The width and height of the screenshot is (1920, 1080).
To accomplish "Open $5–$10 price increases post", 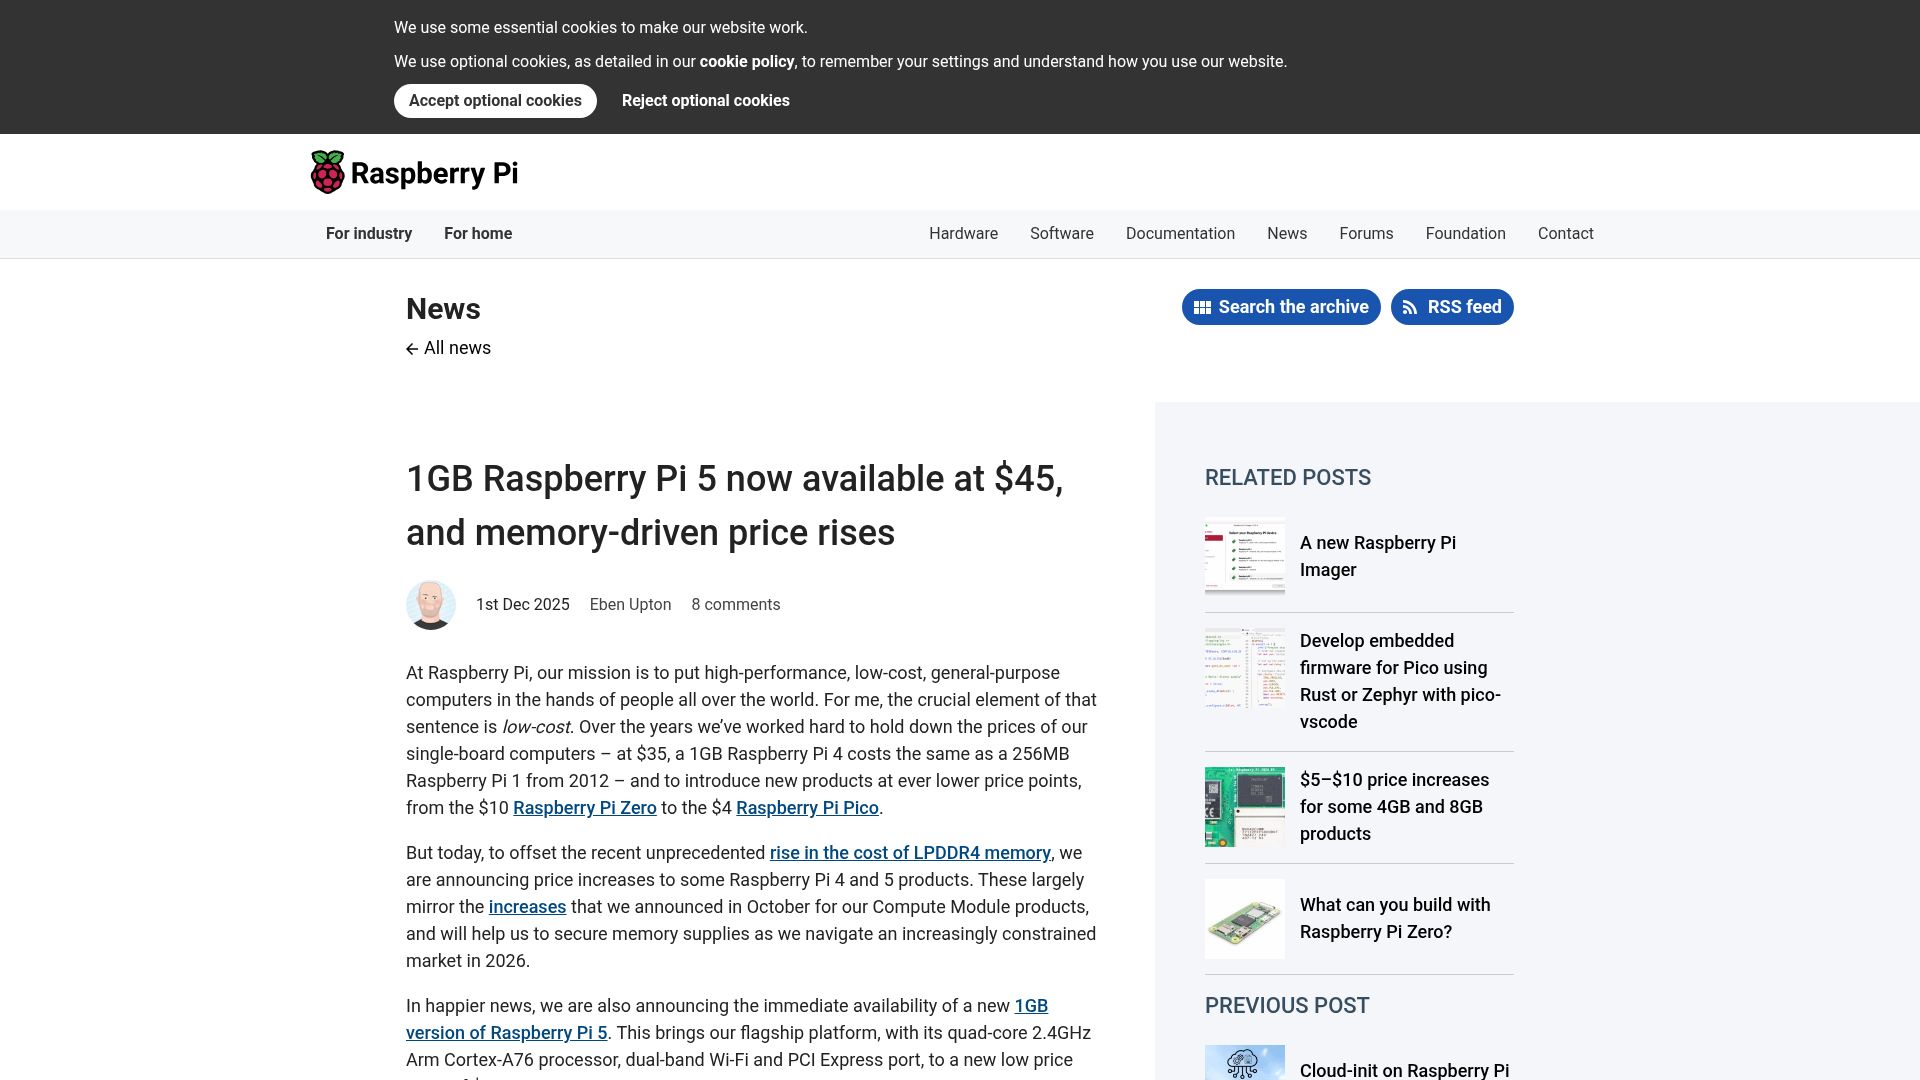I will [1394, 807].
